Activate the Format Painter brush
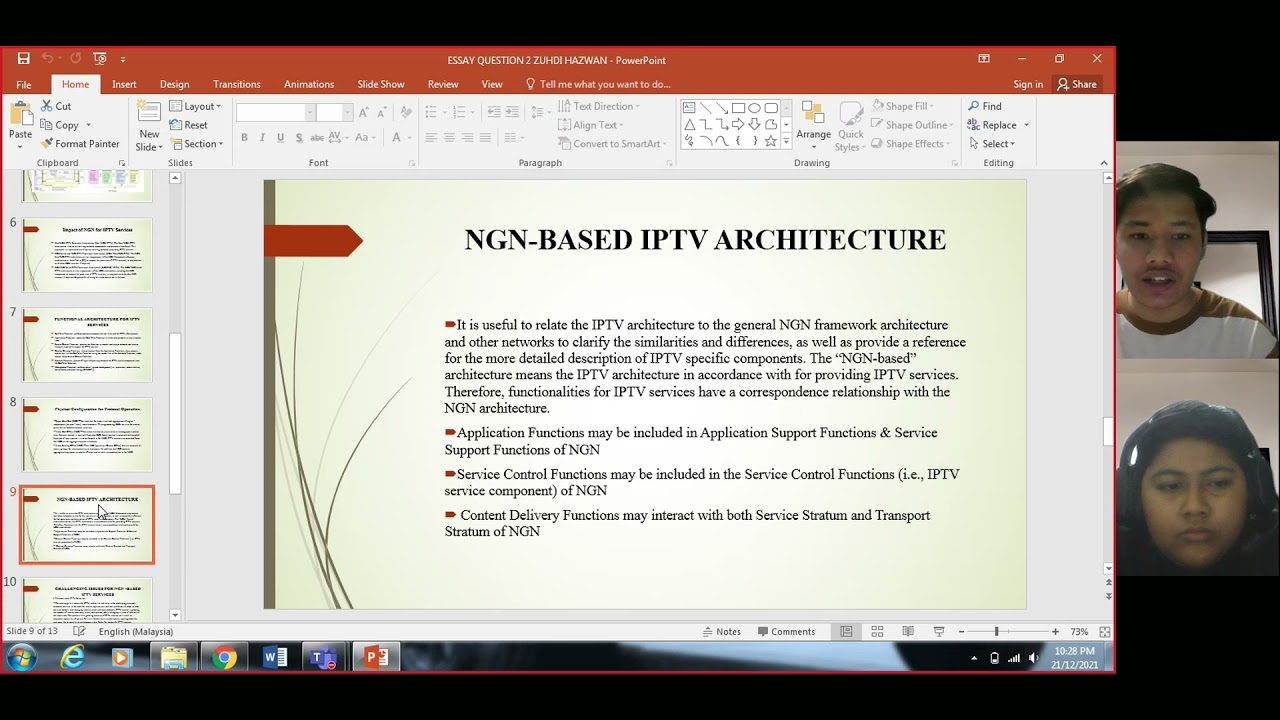This screenshot has height=720, width=1280. (80, 144)
